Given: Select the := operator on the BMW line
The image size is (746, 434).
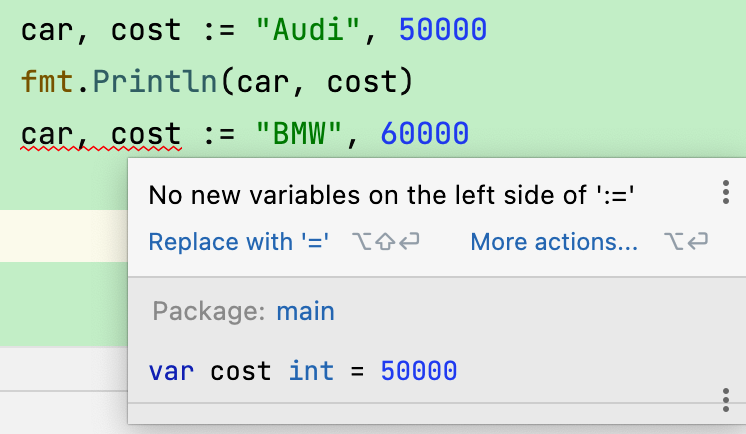Looking at the screenshot, I should [219, 135].
